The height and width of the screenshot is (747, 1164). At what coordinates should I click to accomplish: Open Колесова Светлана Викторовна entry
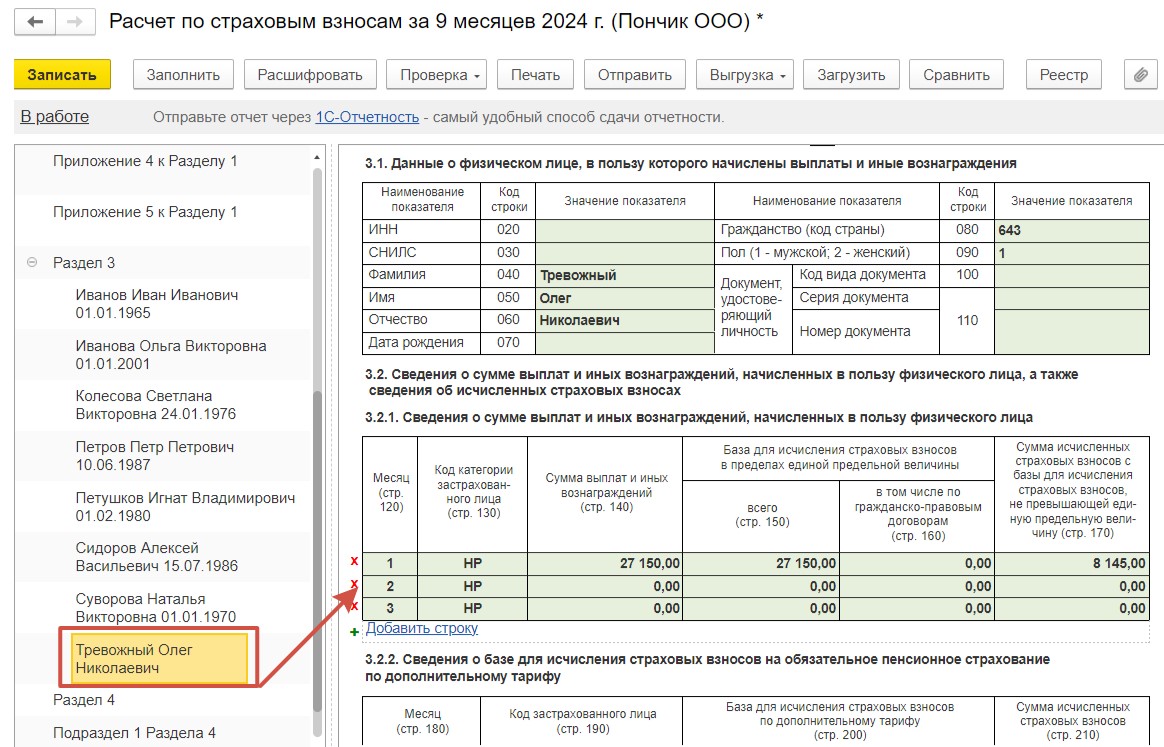156,405
